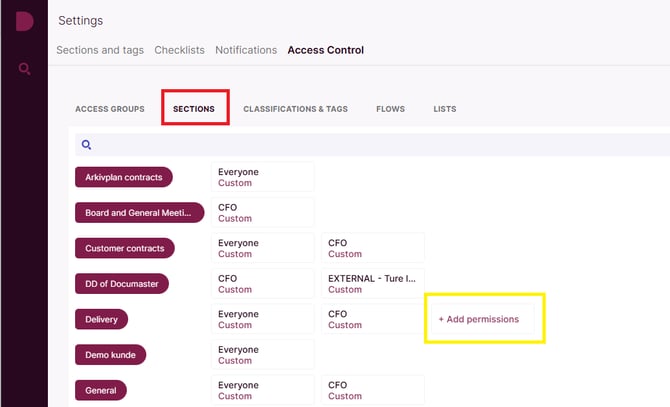This screenshot has width=670, height=407.
Task: Open the Board and General Meeti... section
Action: [x=140, y=213]
